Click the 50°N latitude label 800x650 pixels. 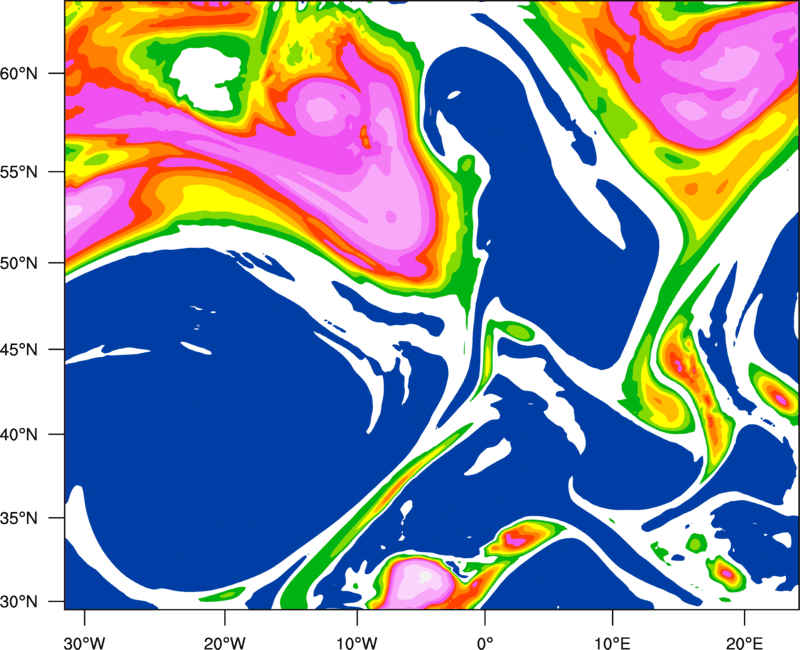pyautogui.click(x=19, y=263)
